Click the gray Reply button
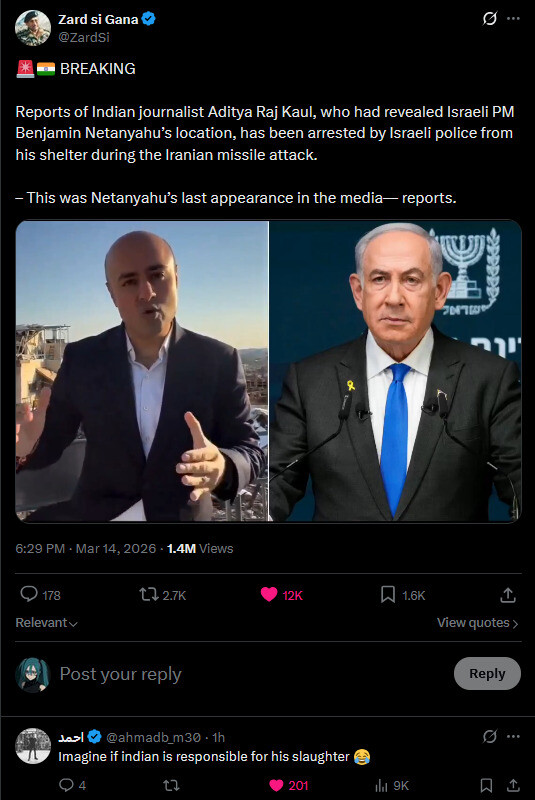535x800 pixels. point(487,673)
